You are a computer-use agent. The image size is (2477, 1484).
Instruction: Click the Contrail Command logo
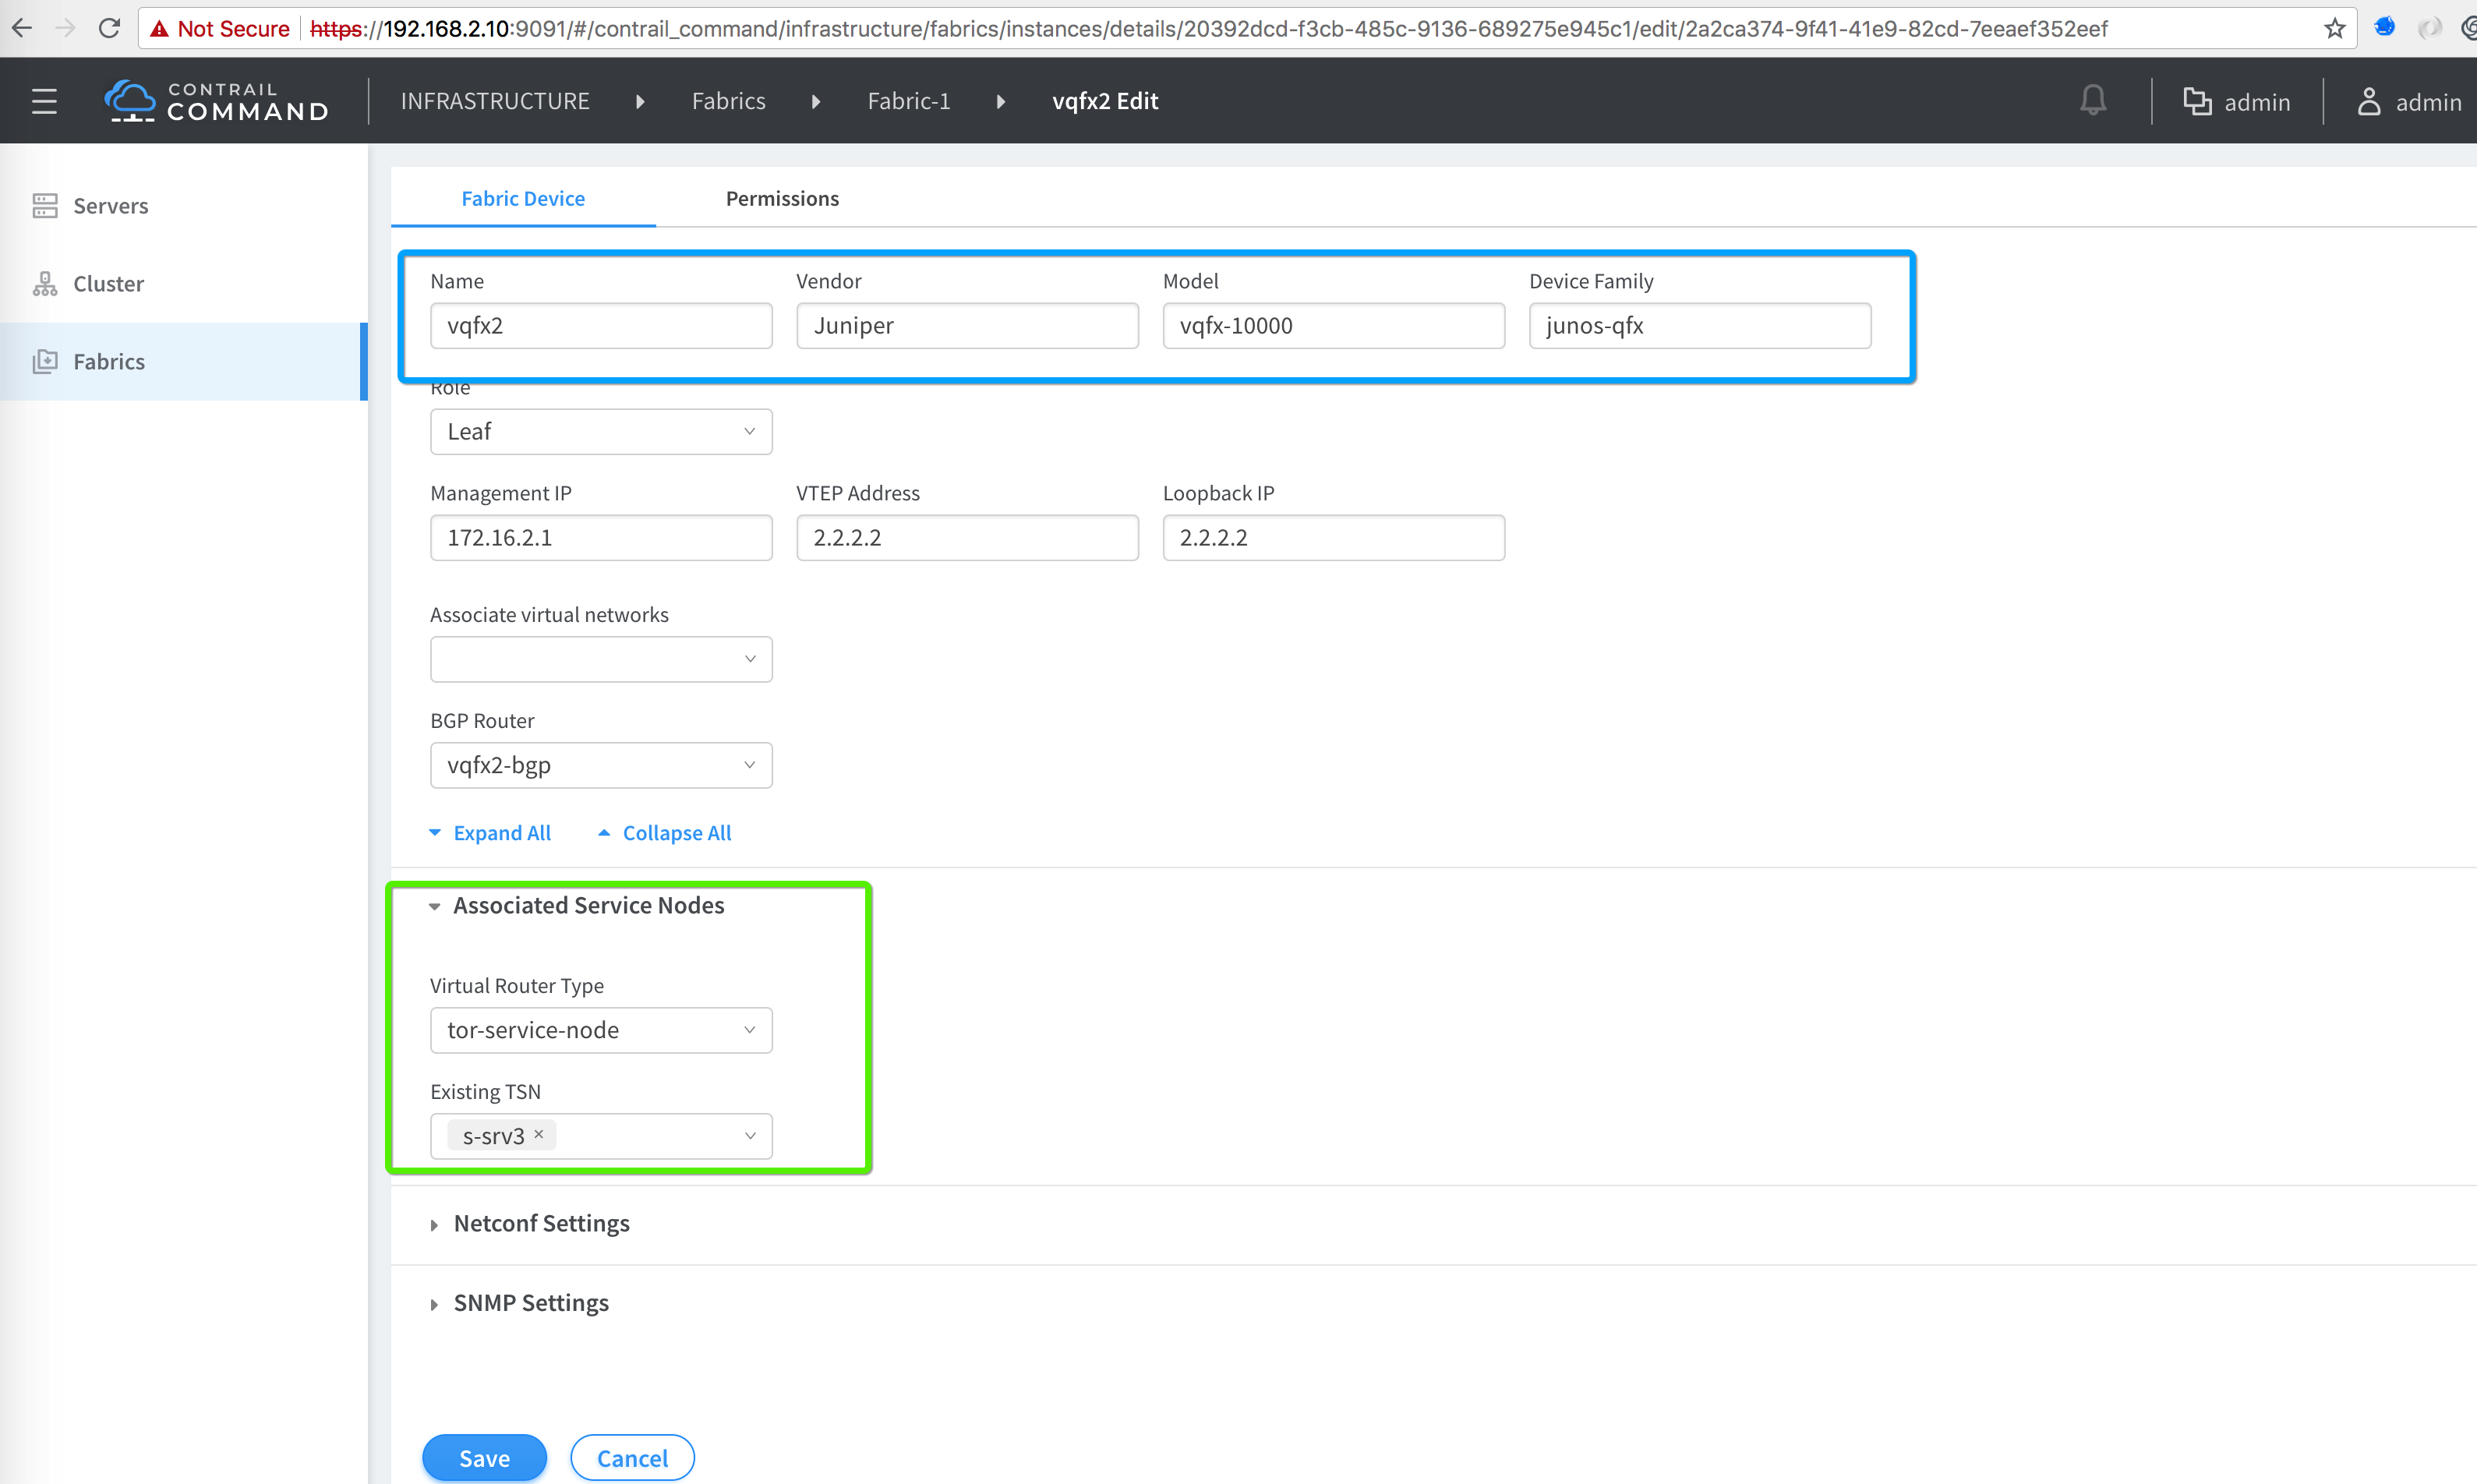[x=217, y=101]
